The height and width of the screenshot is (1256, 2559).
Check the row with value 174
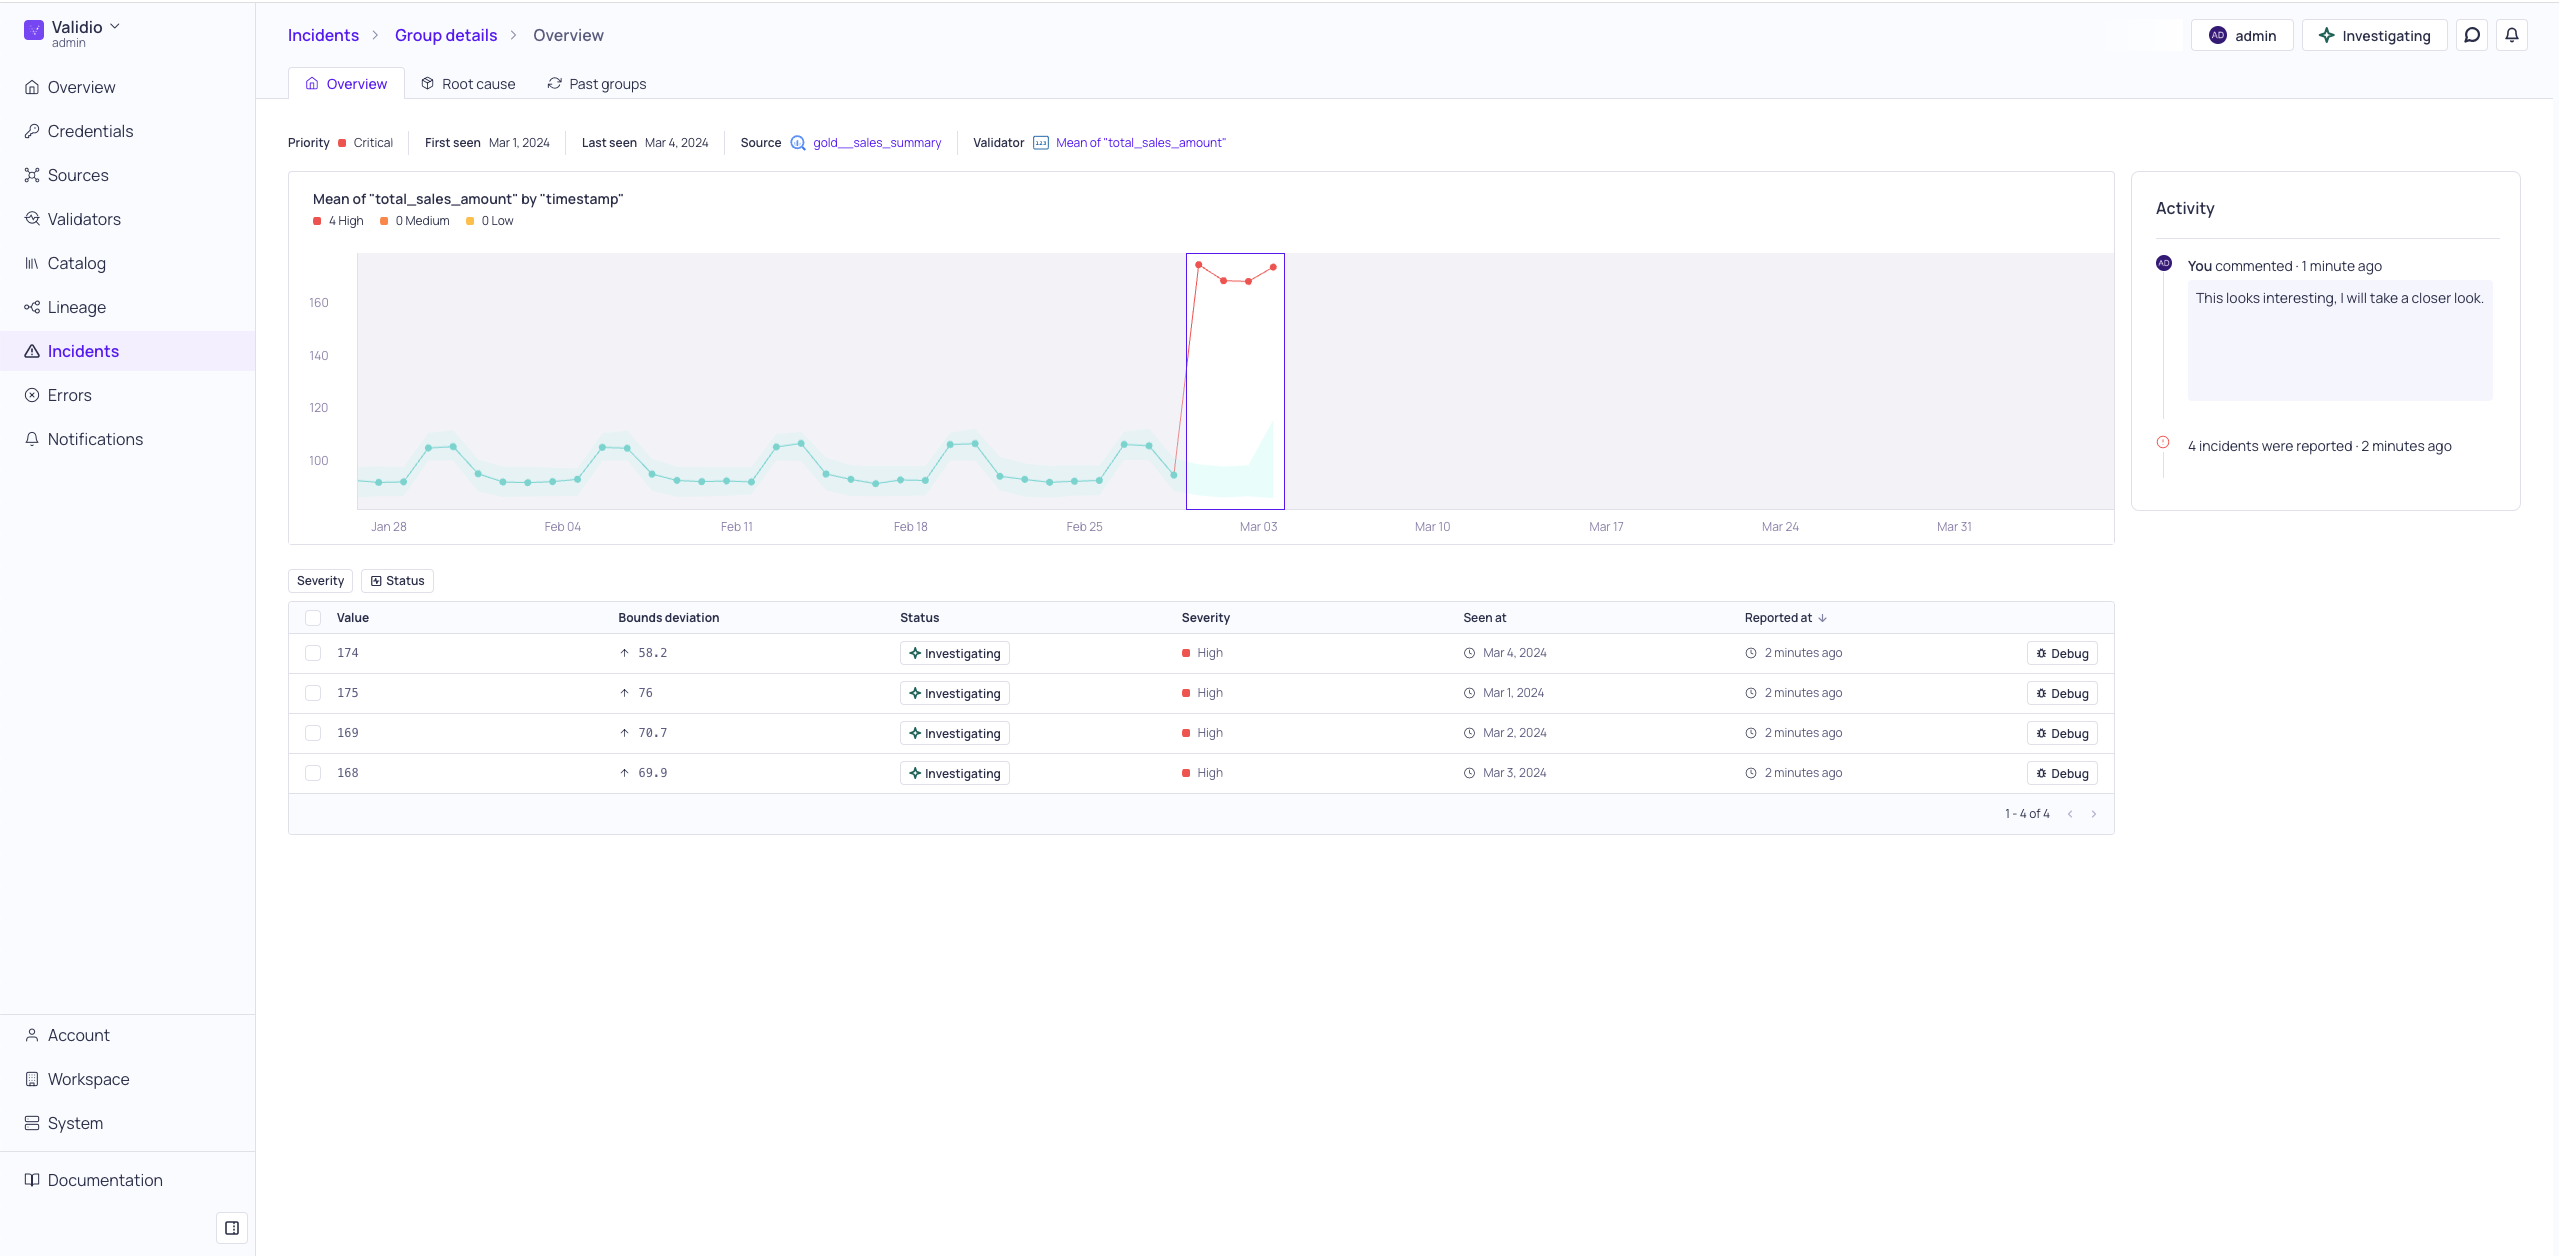pyautogui.click(x=313, y=653)
